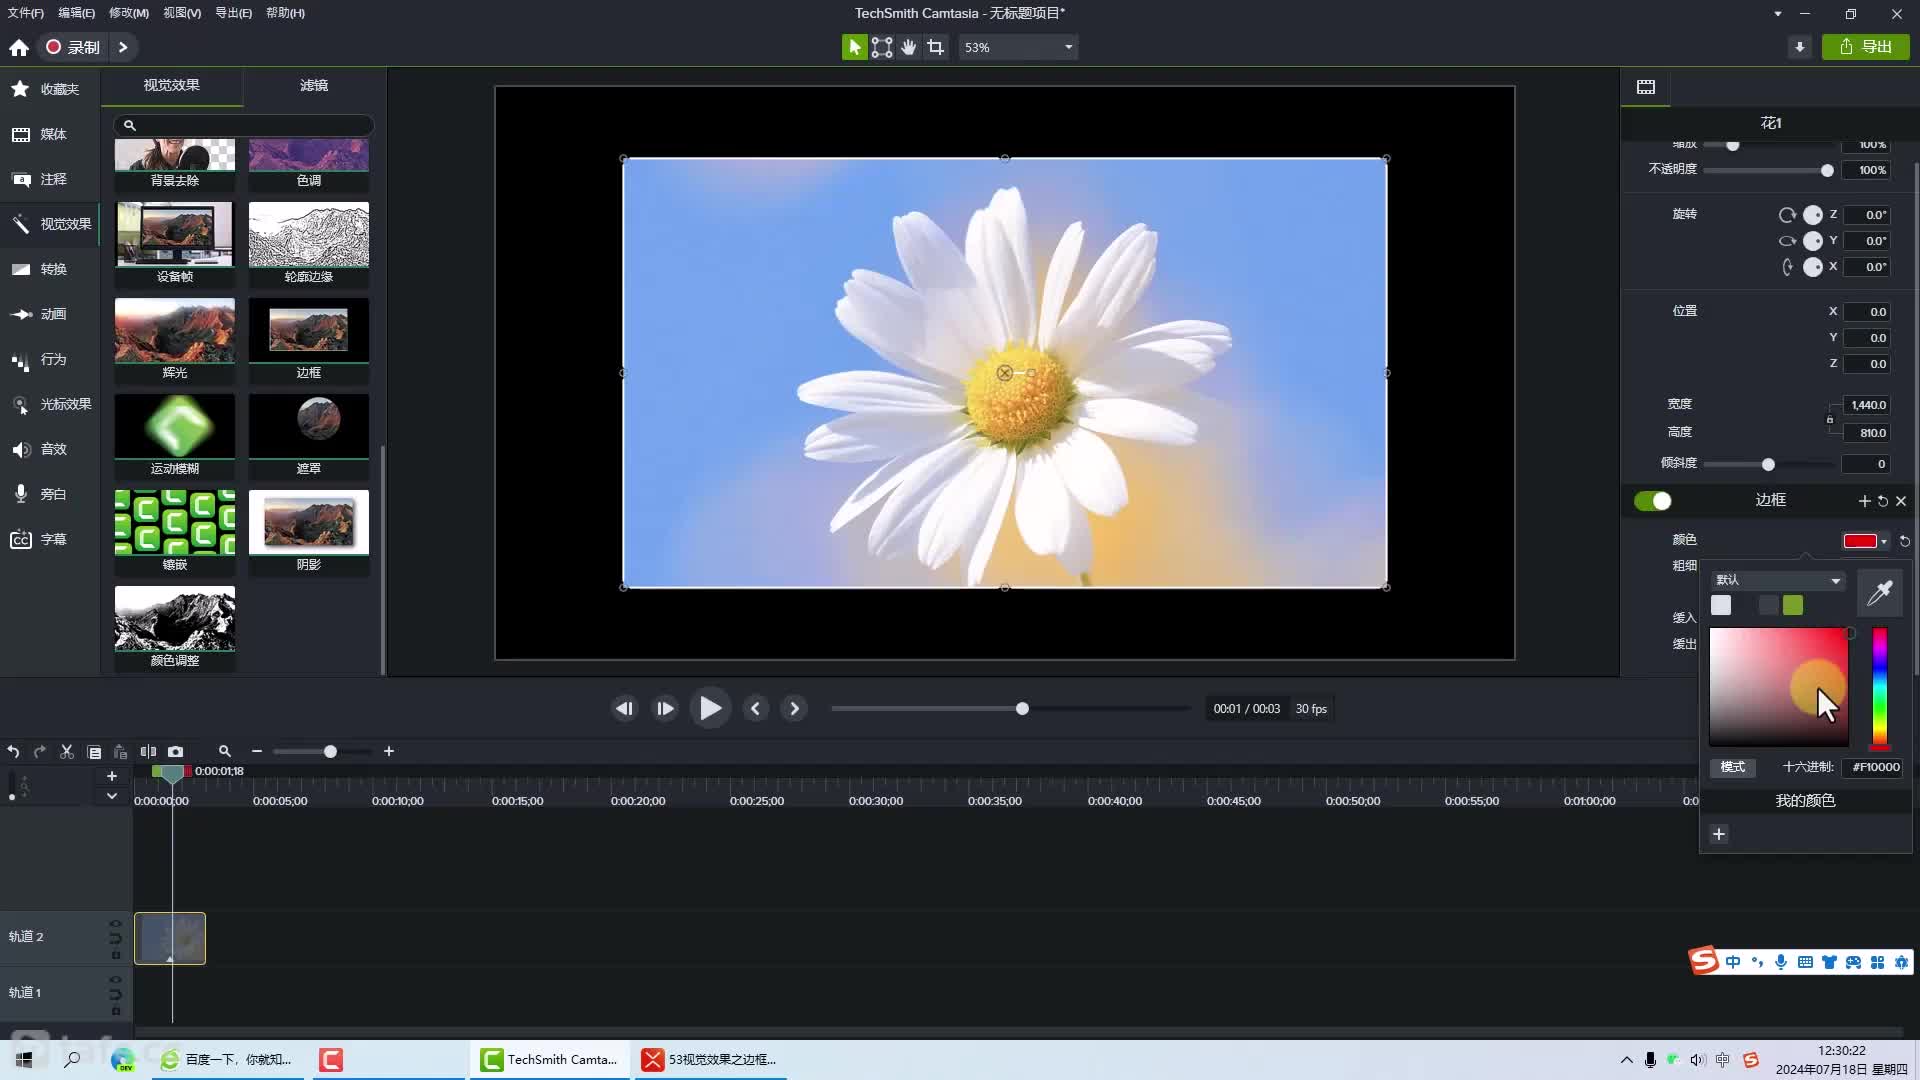This screenshot has height=1080, width=1920.
Task: Open TechSmith Camtasia in the taskbar
Action: tap(550, 1060)
